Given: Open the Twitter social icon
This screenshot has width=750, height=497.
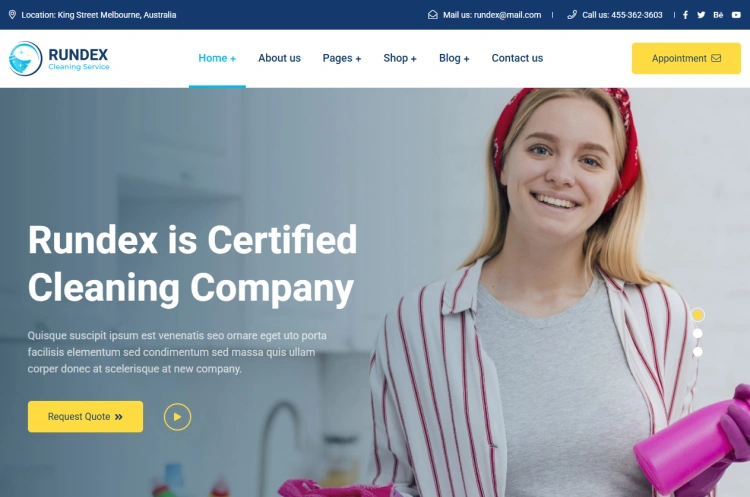Looking at the screenshot, I should pos(701,15).
